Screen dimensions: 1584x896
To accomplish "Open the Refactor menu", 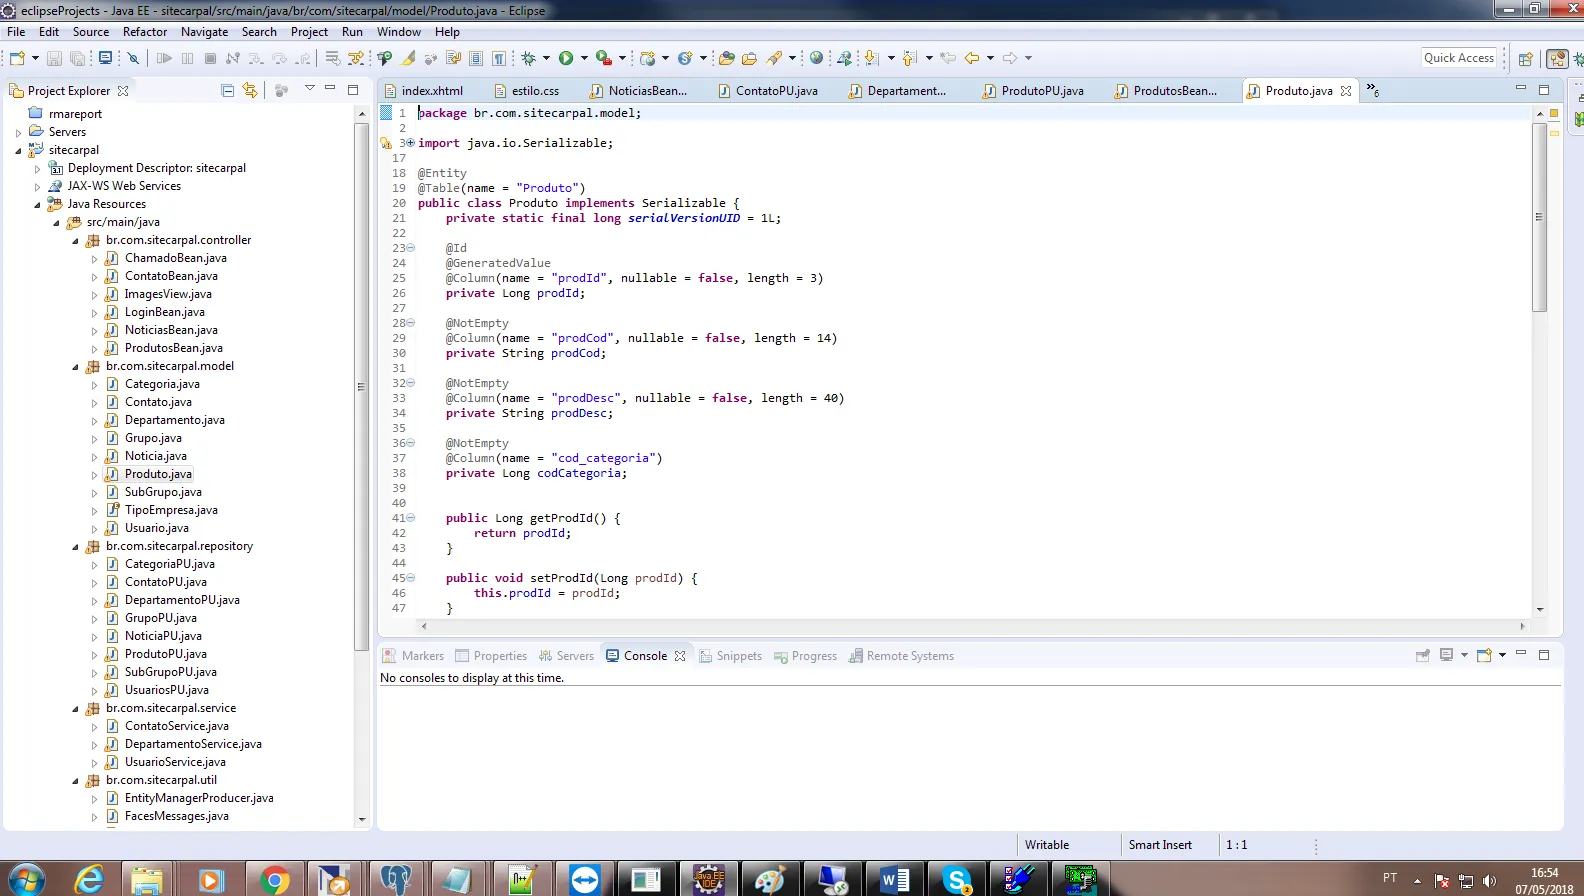I will point(145,32).
